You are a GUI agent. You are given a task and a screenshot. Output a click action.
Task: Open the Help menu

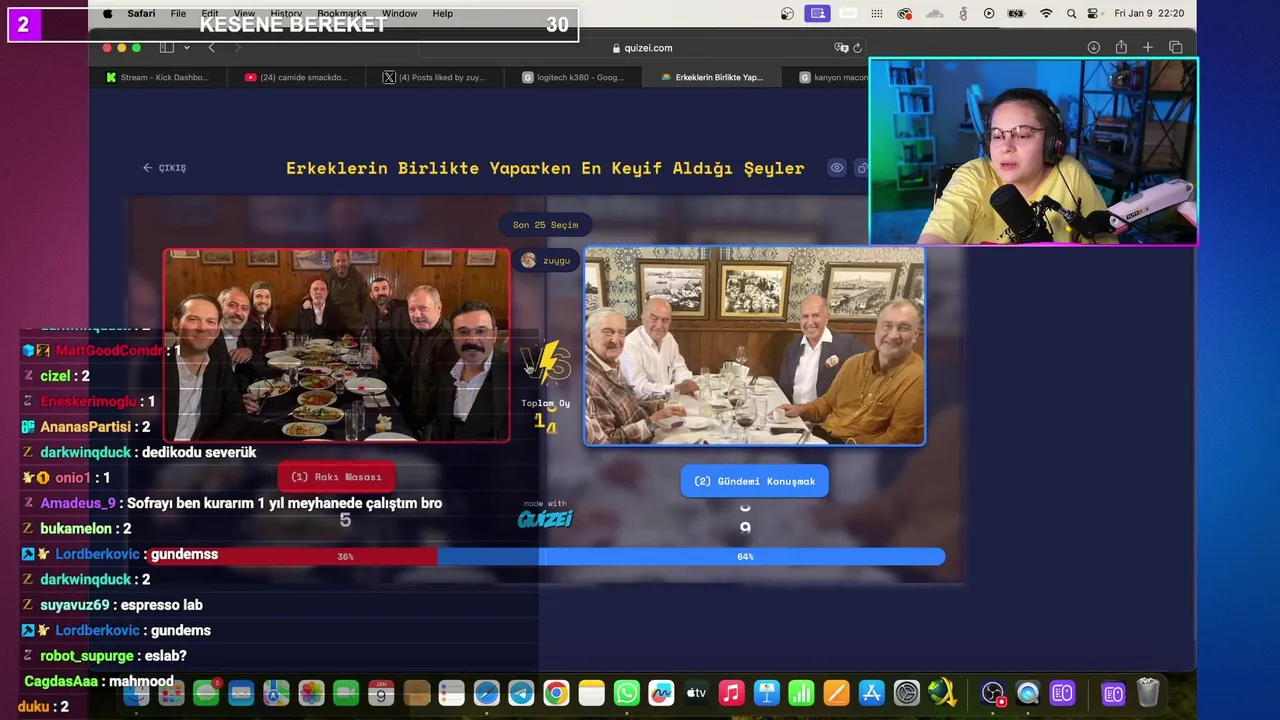(442, 14)
